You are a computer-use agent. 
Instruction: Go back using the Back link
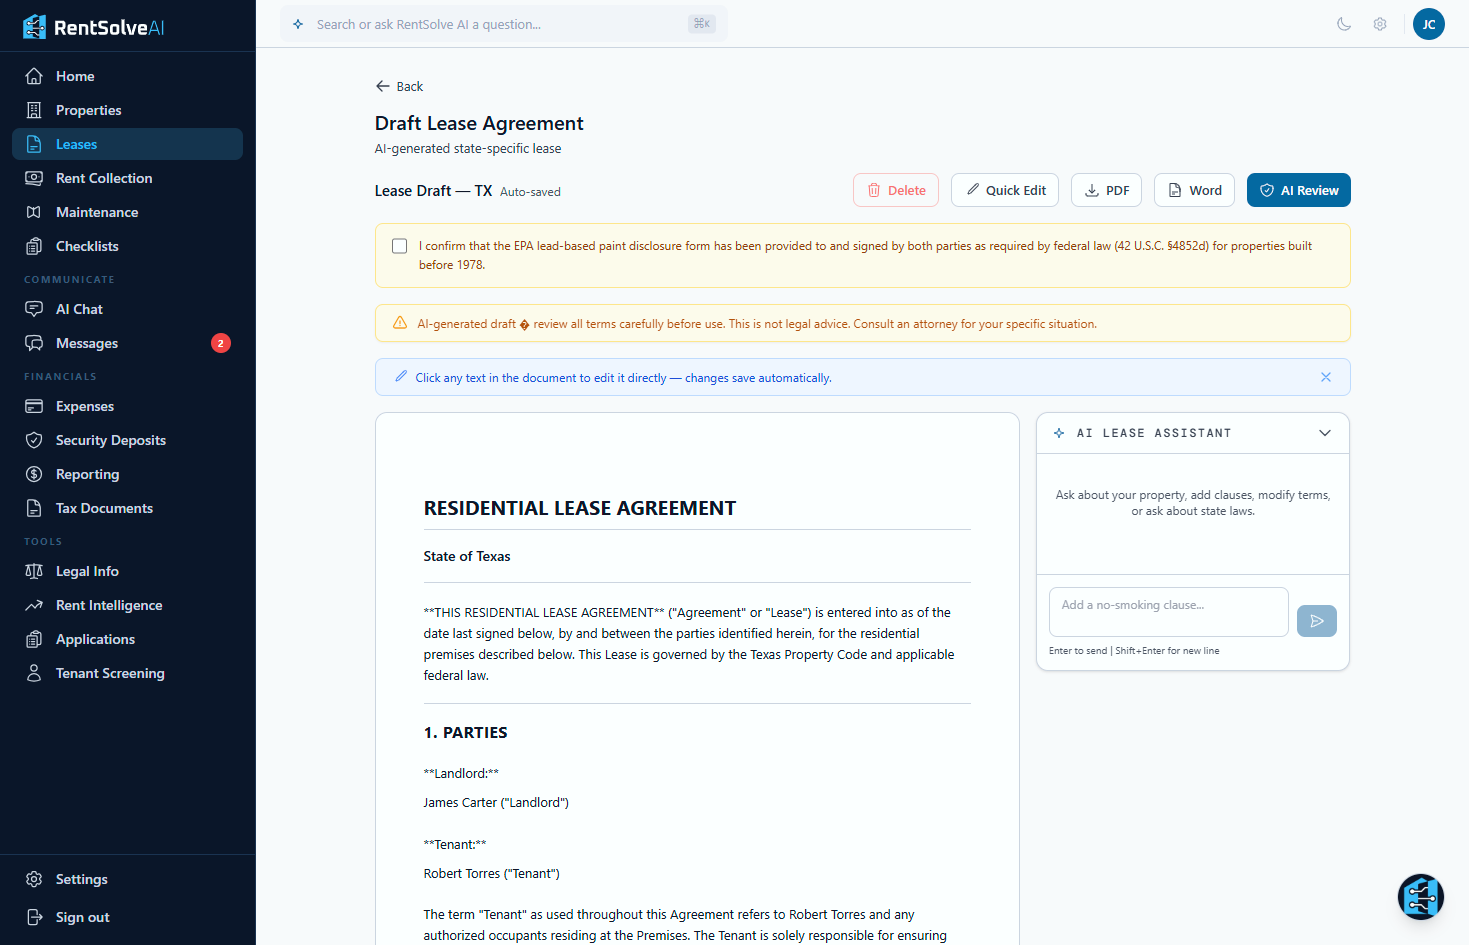coord(399,86)
